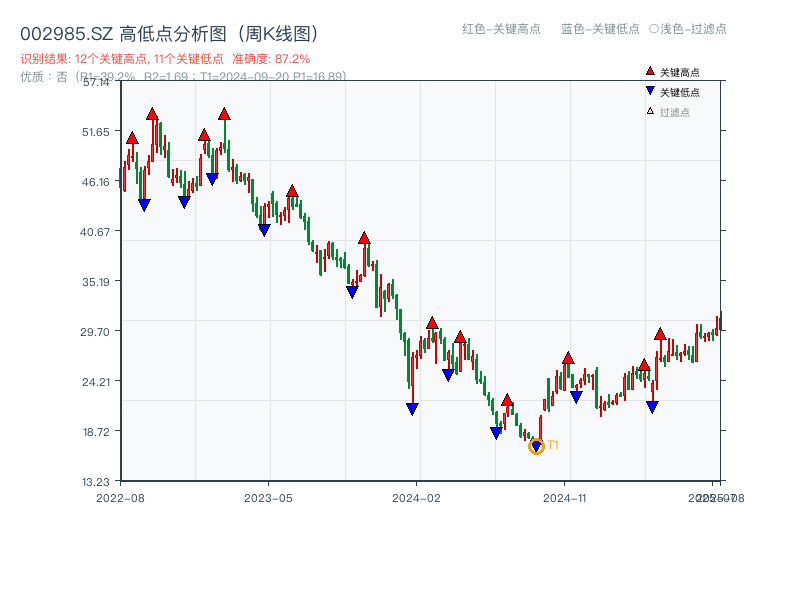Toggle the 过滤点 legend label
The height and width of the screenshot is (600, 800).
(x=674, y=112)
